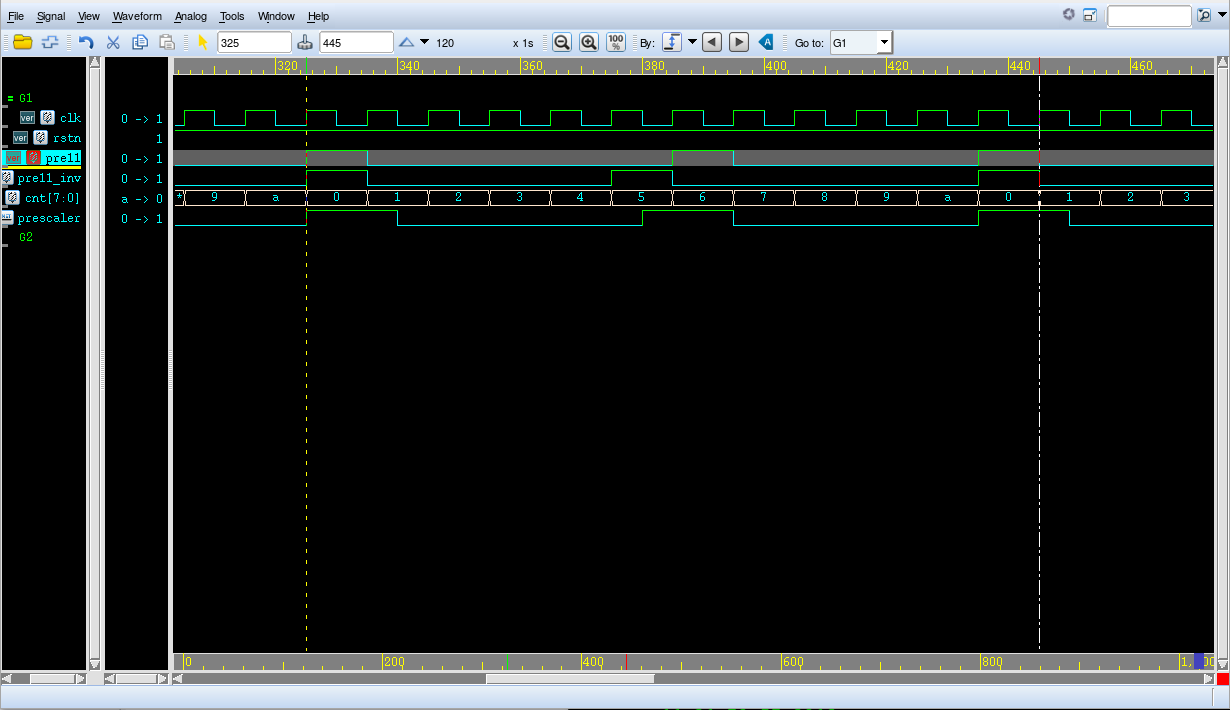Viewport: 1230px width, 710px height.
Task: Open the Help menu
Action: click(x=318, y=16)
